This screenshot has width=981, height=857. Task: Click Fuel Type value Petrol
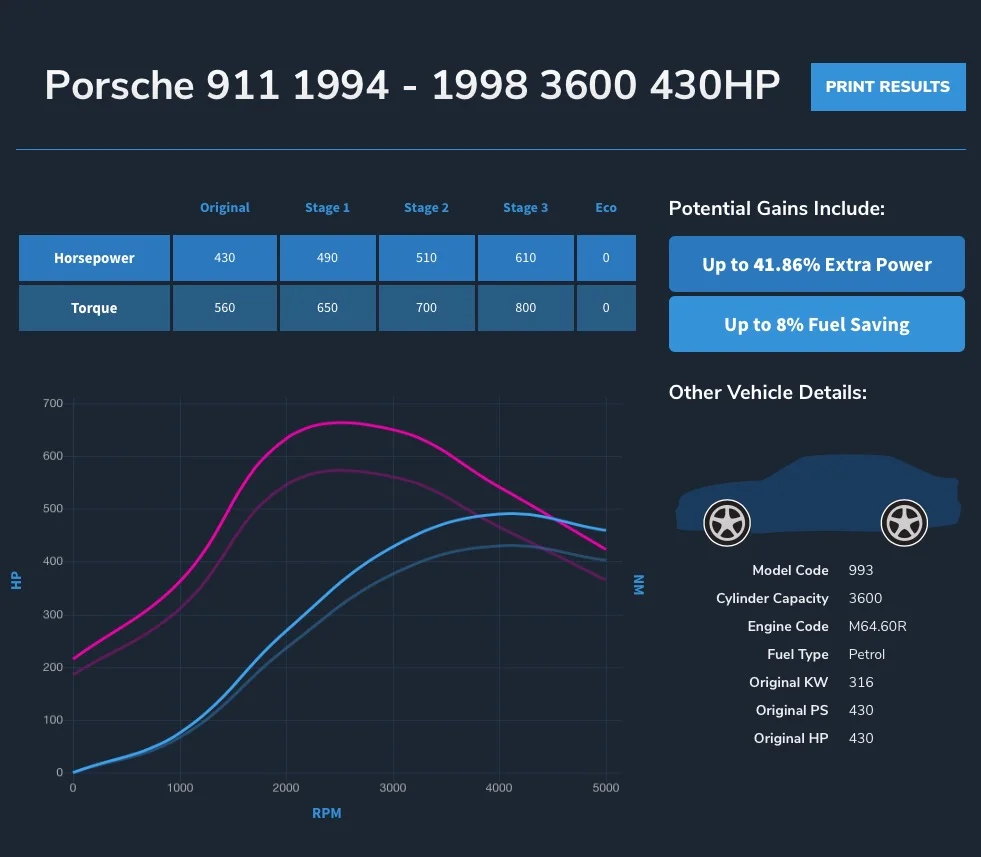(867, 654)
